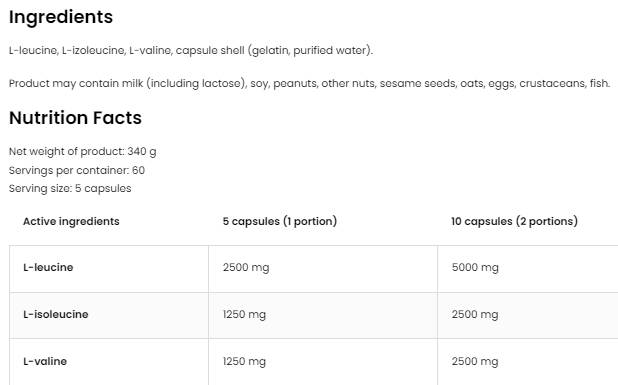This screenshot has height=385, width=618.
Task: Click the Net weight of product line
Action: [x=83, y=152]
